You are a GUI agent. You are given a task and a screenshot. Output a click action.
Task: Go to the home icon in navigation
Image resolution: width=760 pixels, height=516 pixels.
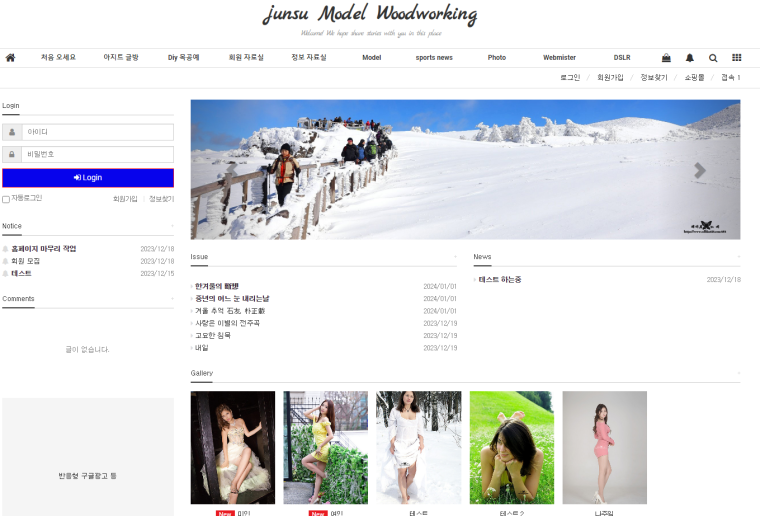point(10,58)
